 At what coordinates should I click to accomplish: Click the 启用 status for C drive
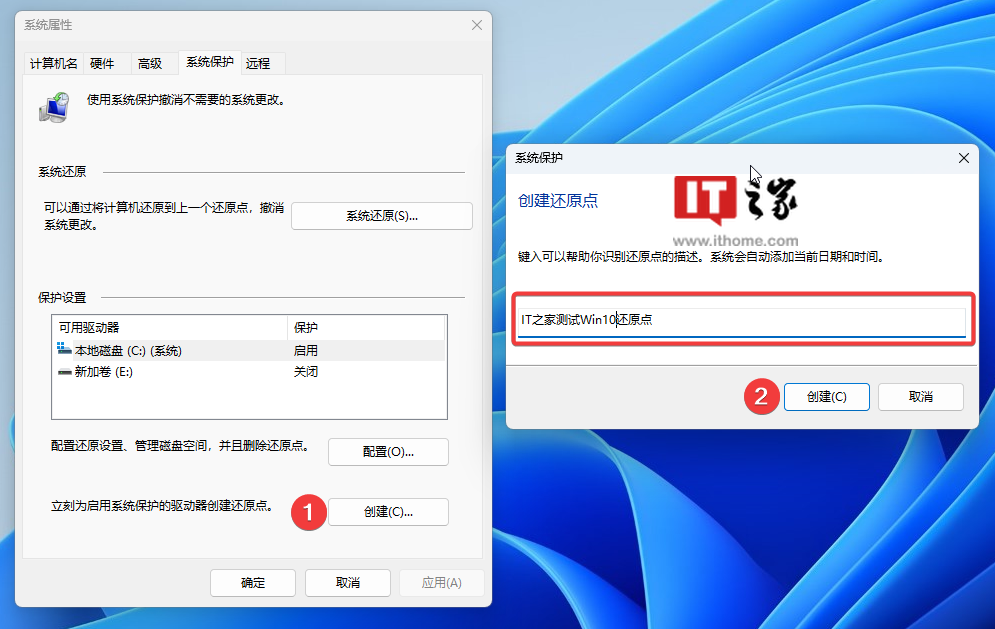tap(306, 351)
